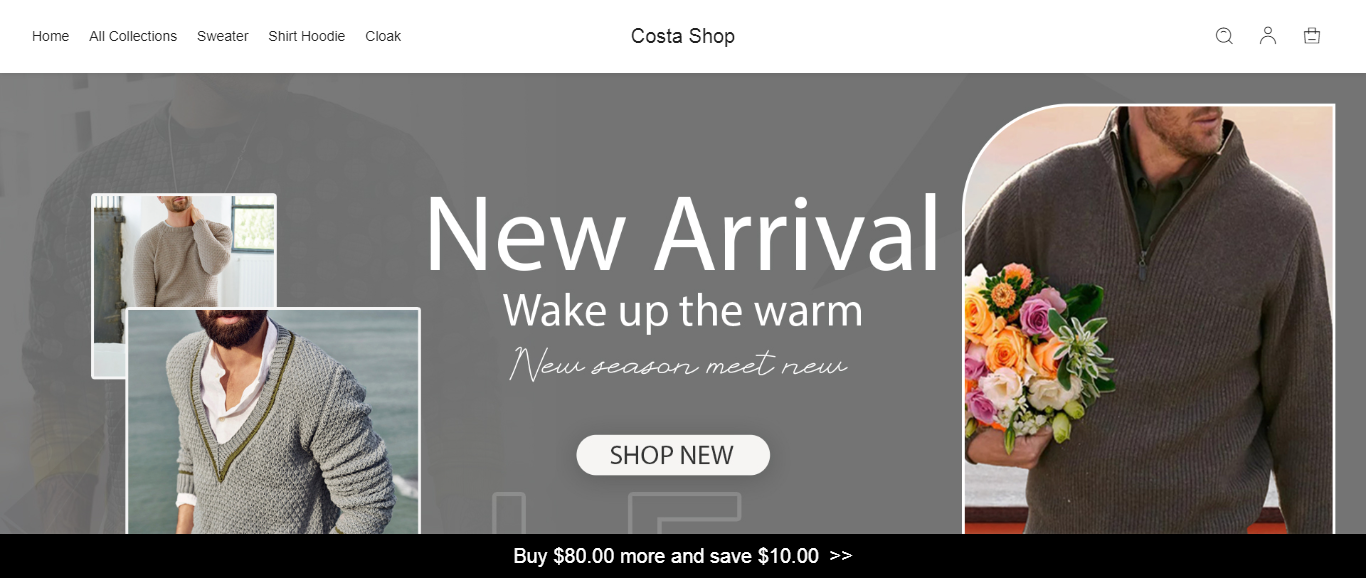
Task: Click the zip-collar sweater with flowers image
Action: 1149,319
